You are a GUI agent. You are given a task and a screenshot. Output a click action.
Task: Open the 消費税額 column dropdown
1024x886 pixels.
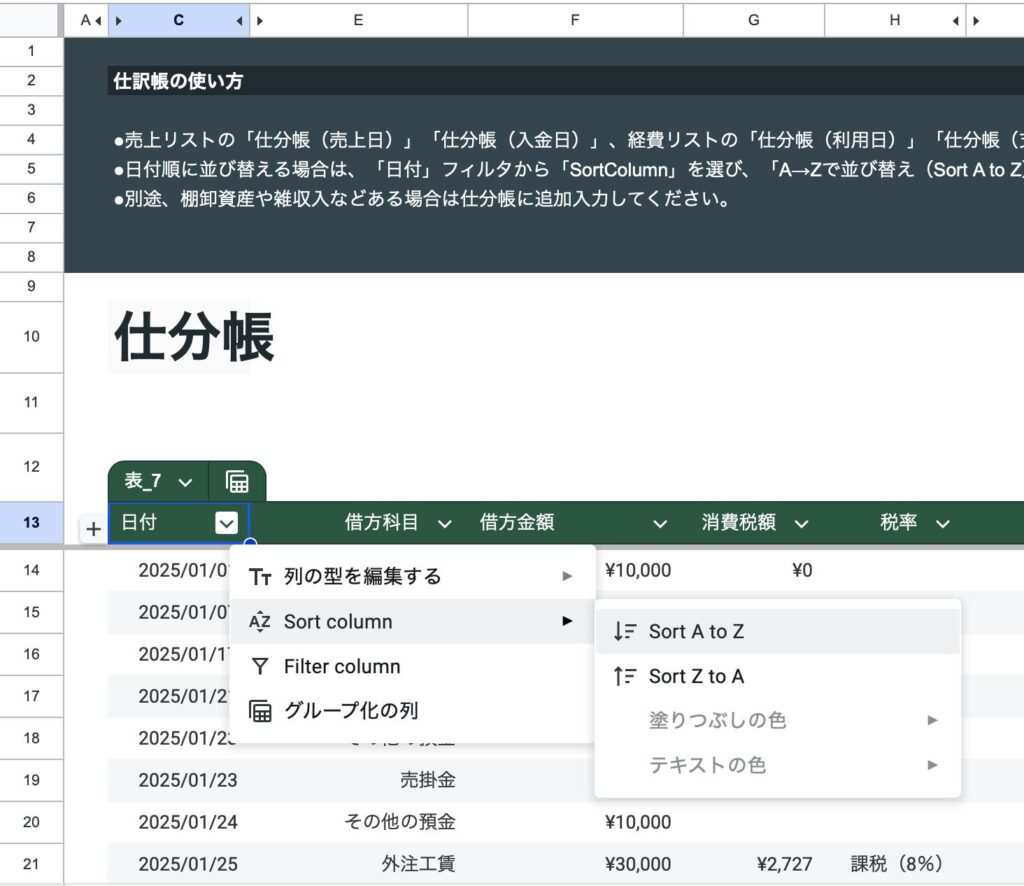click(801, 524)
